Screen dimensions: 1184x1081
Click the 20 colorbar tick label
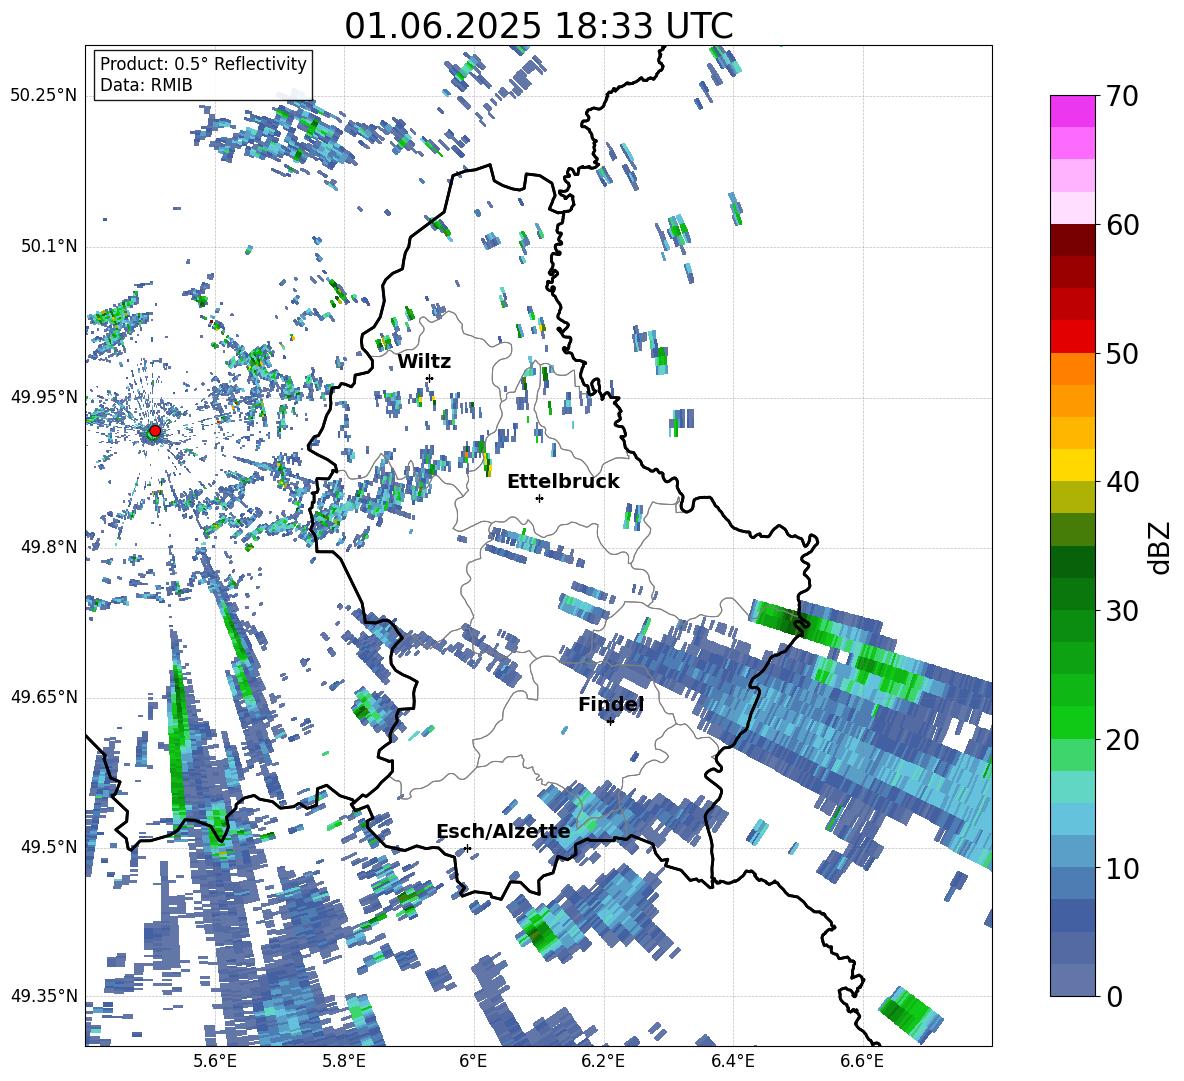click(x=1122, y=740)
